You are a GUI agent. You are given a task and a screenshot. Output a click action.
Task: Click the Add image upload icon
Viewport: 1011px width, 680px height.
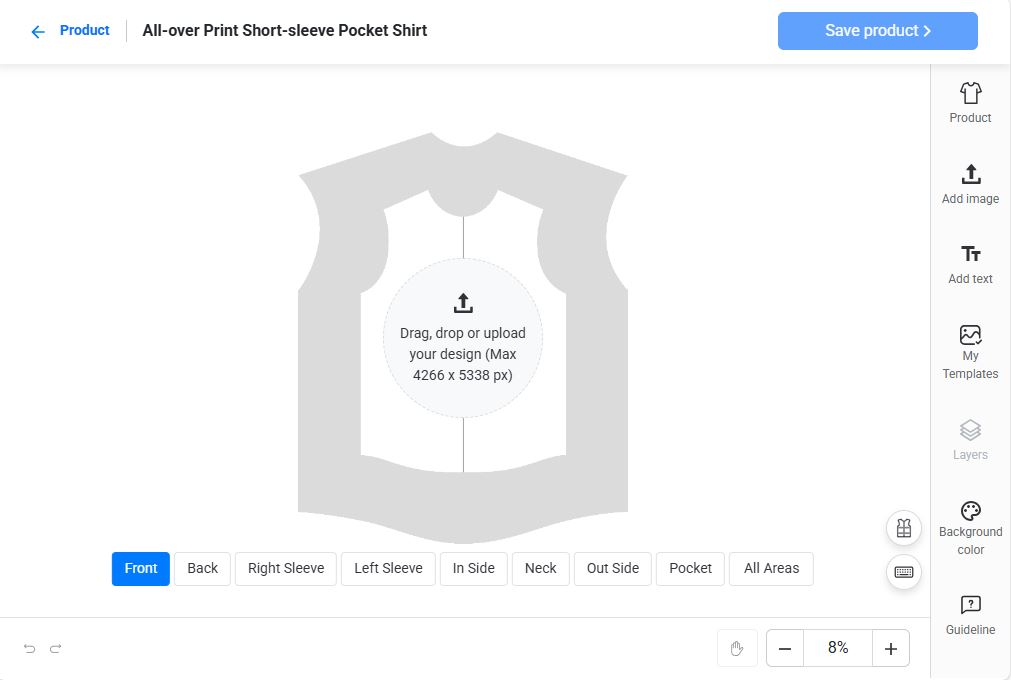pyautogui.click(x=970, y=184)
